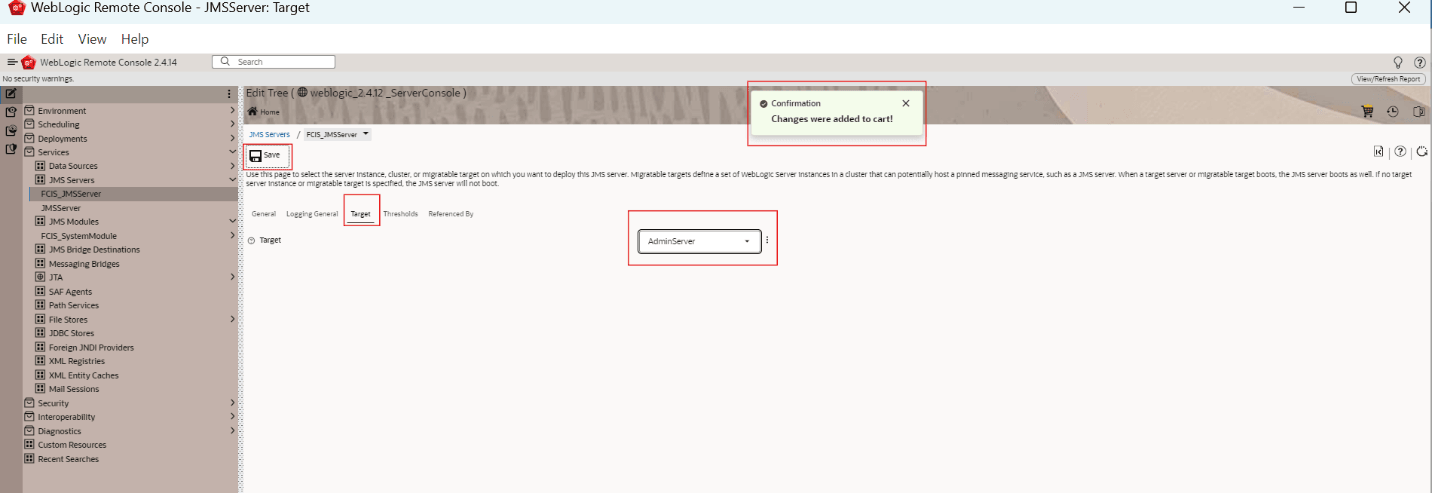The height and width of the screenshot is (493, 1432).
Task: Expand the Deployments node arrow
Action: (232, 138)
